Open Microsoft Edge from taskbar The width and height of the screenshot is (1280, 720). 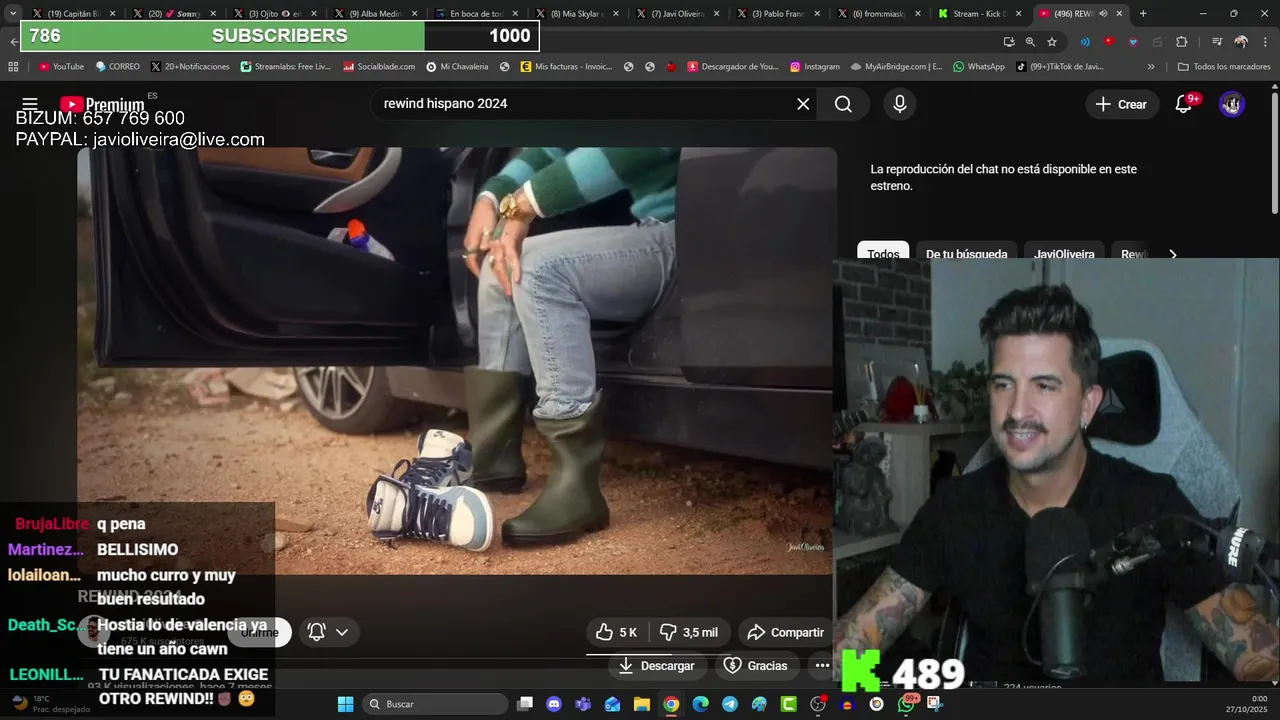[701, 704]
